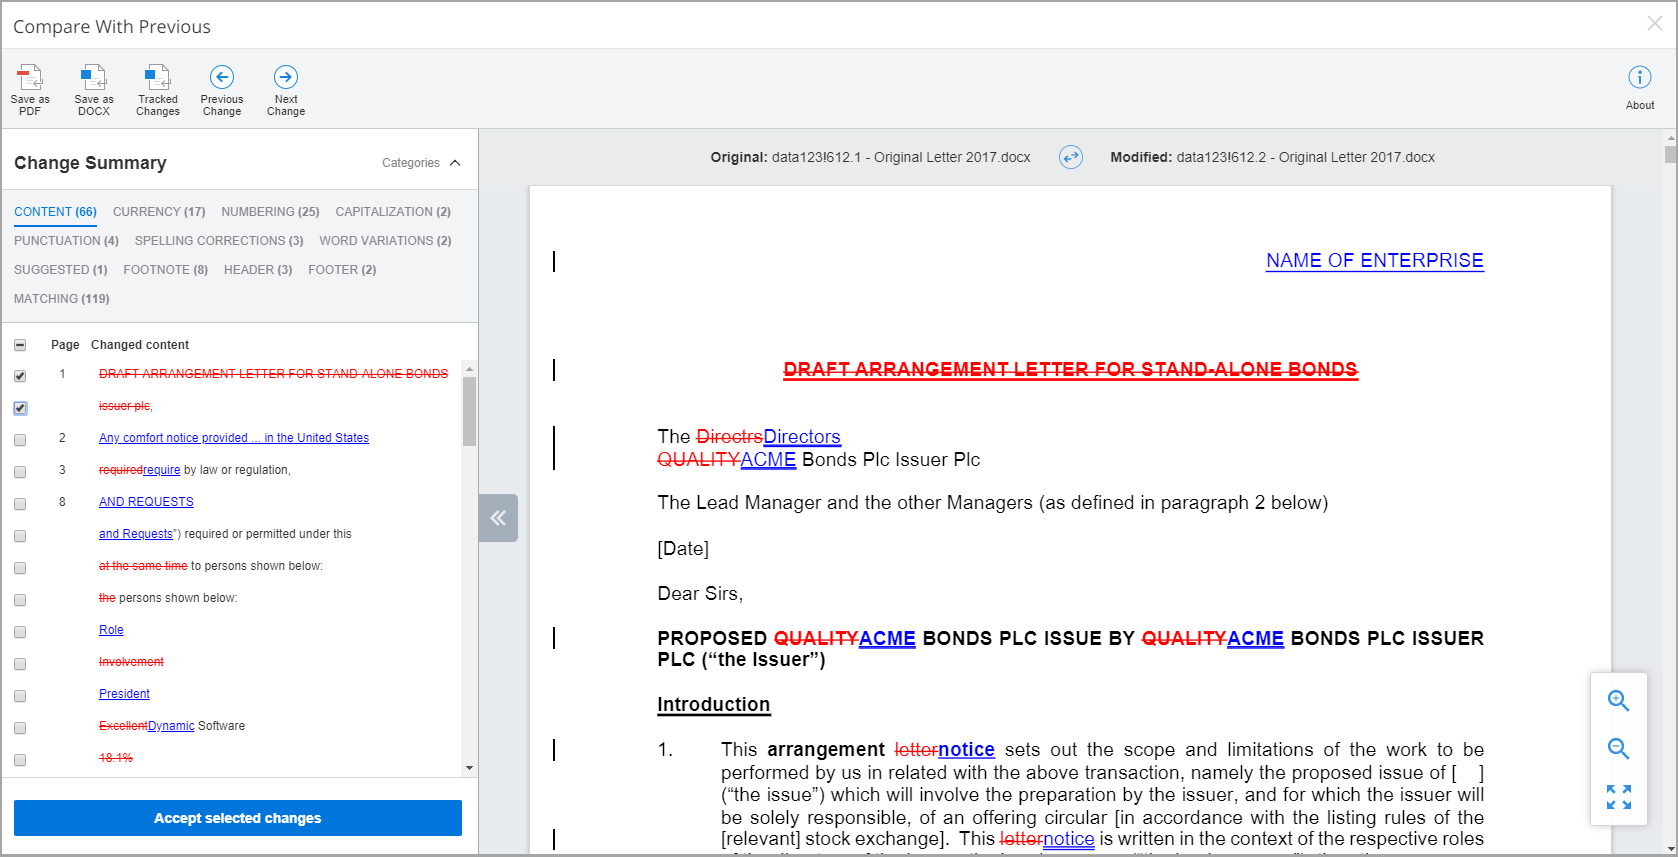1678x857 pixels.
Task: Select all changes via header checkbox
Action: click(20, 345)
